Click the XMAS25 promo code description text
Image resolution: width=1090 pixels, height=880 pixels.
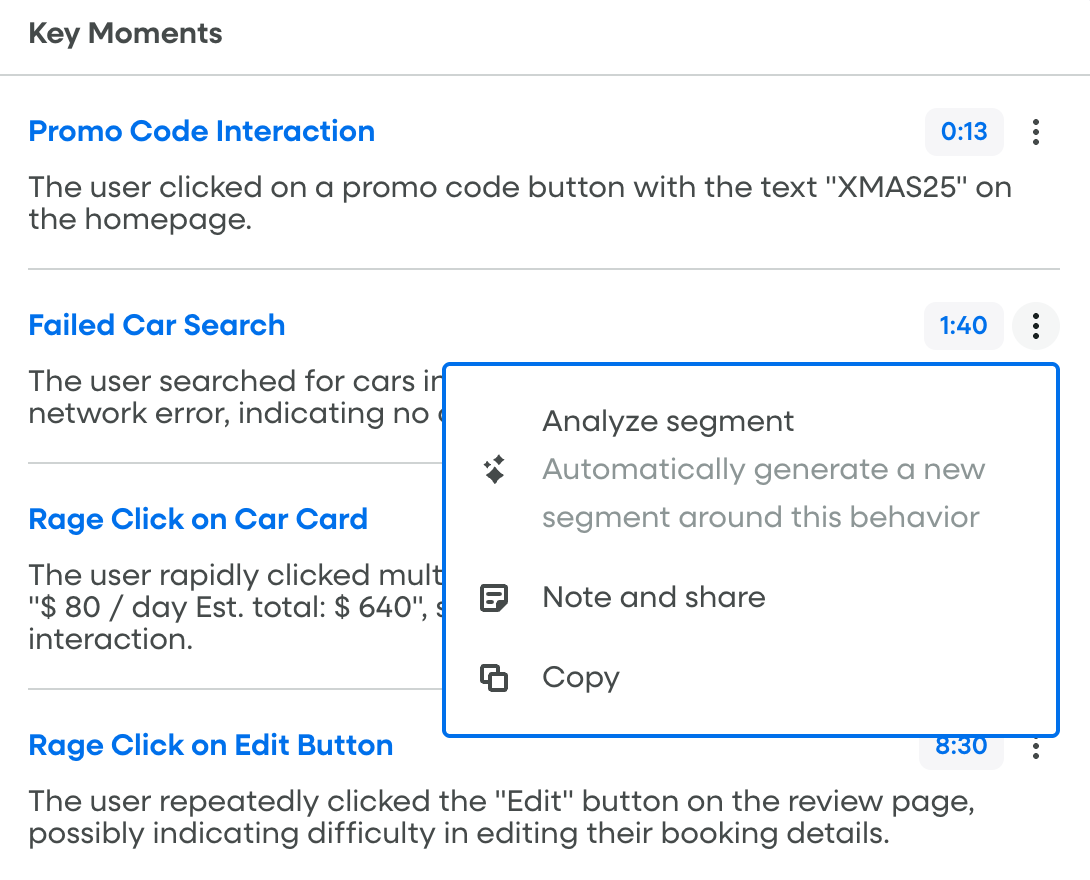(520, 203)
